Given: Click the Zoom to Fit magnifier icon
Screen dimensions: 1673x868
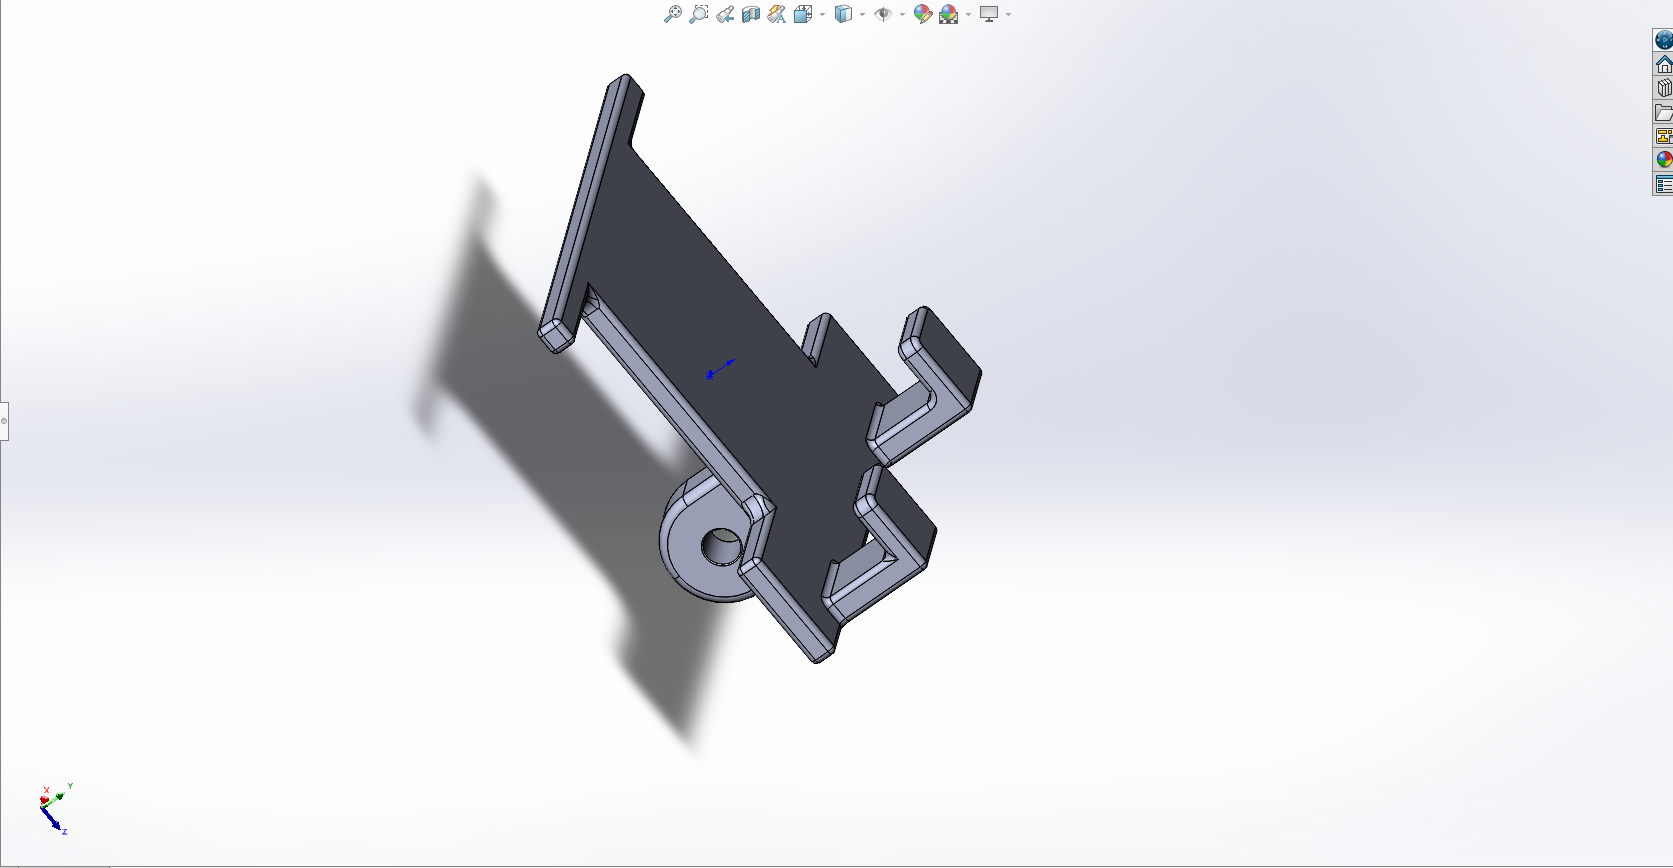Looking at the screenshot, I should coord(673,14).
